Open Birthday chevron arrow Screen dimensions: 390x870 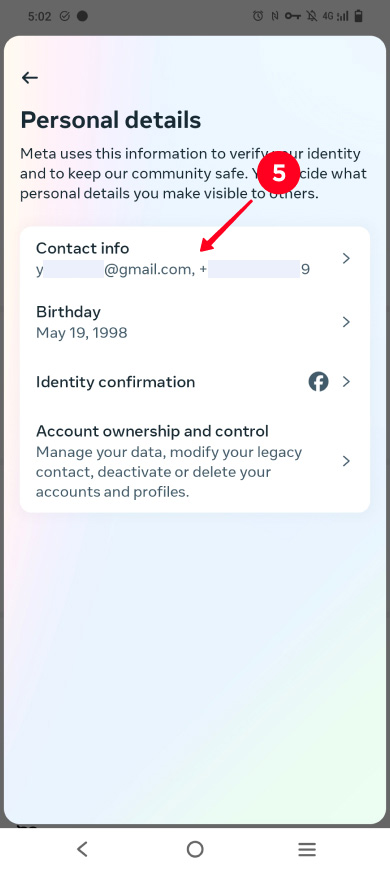pos(346,322)
